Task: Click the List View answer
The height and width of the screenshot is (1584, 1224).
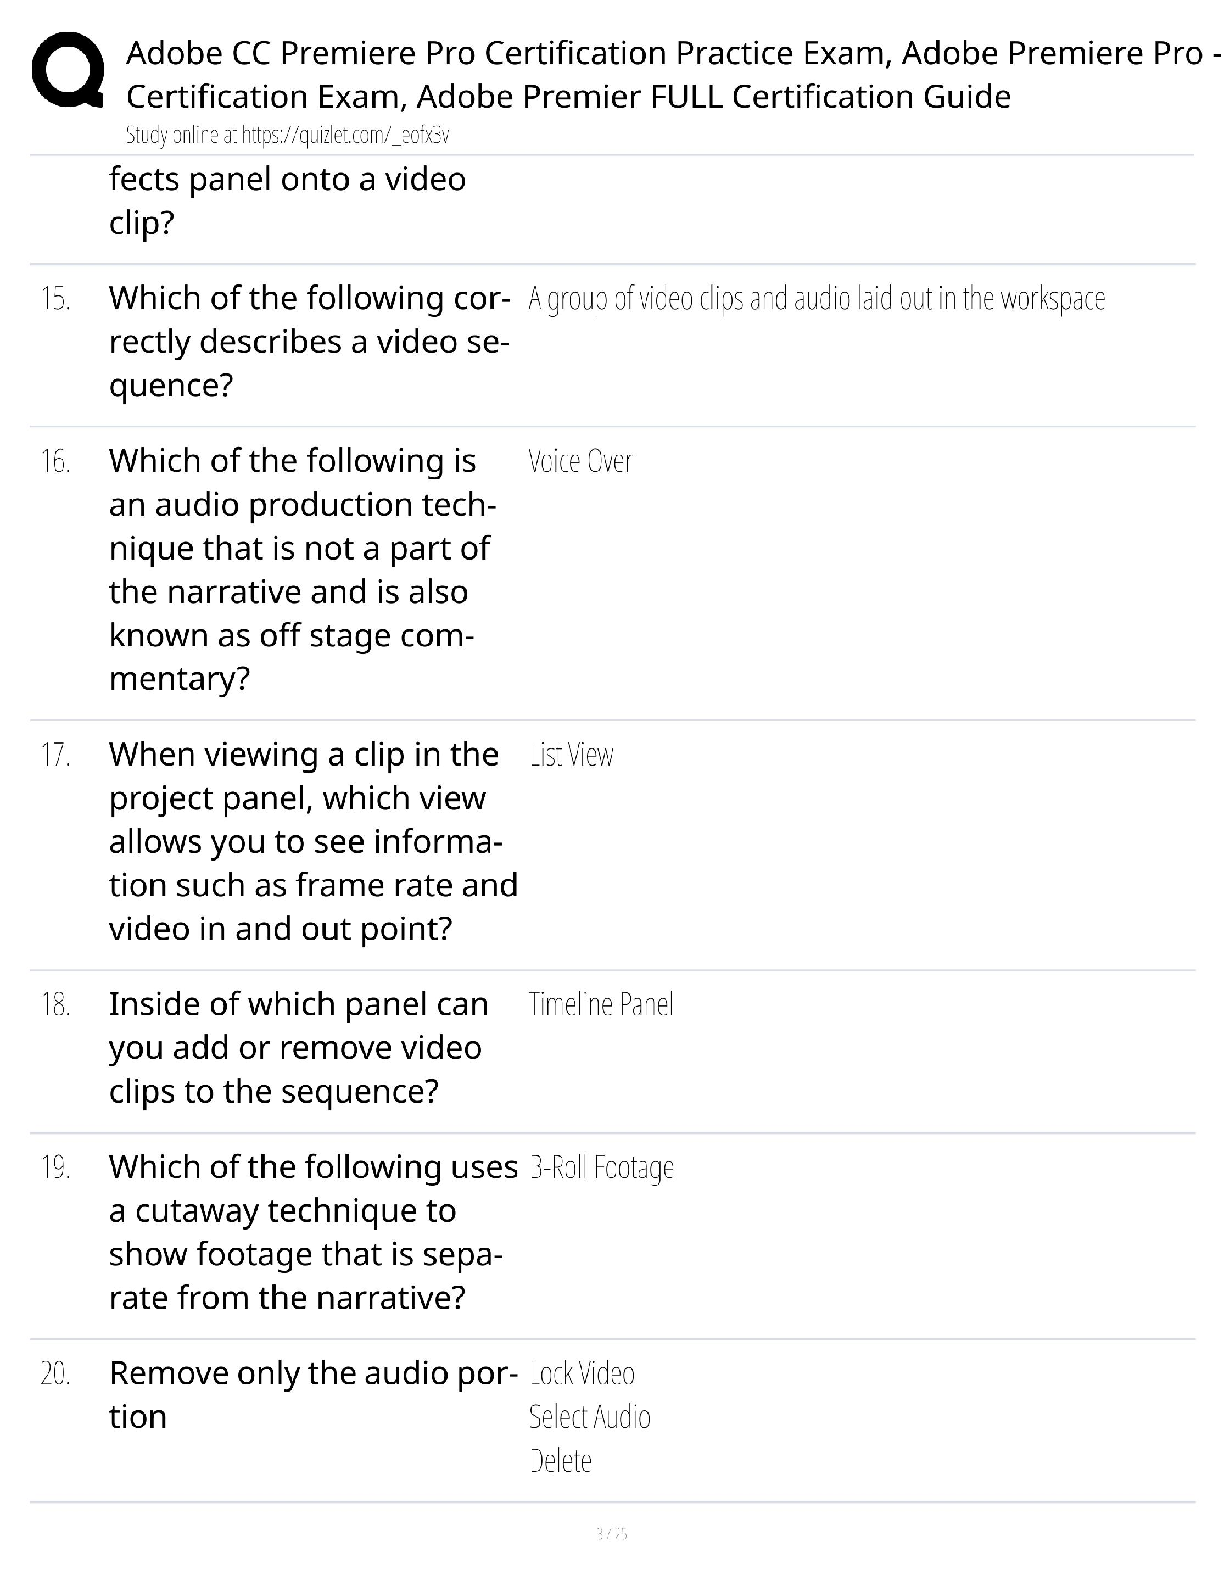Action: click(571, 755)
